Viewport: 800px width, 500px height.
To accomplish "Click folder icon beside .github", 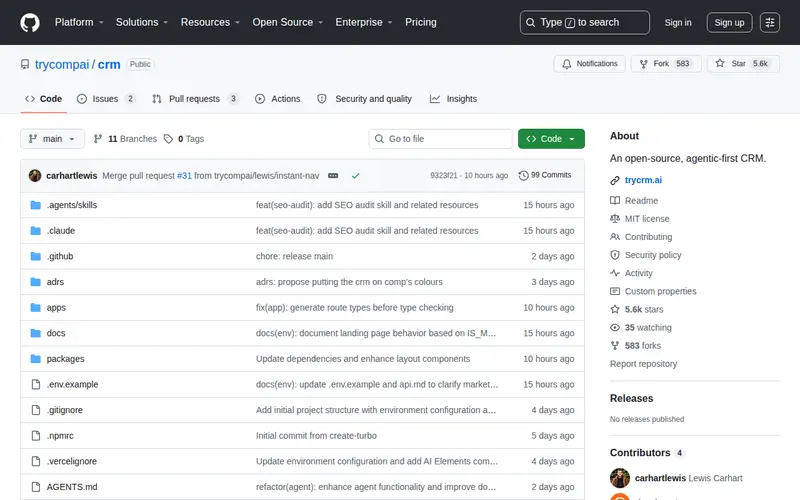I will click(36, 256).
